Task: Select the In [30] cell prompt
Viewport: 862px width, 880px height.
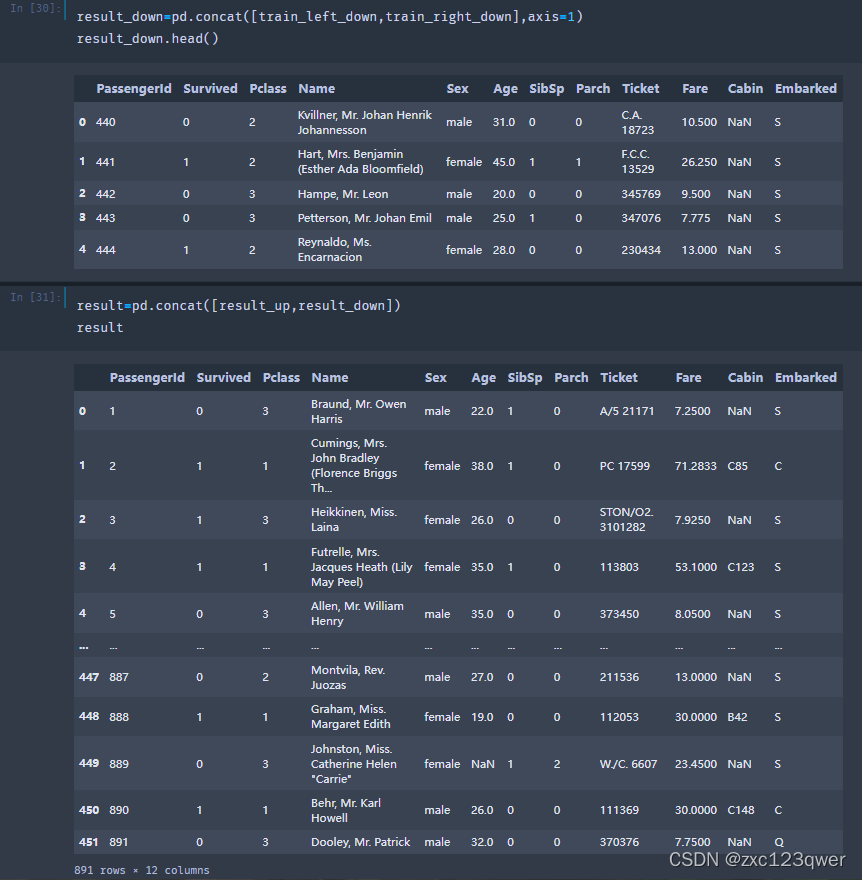Action: point(35,8)
